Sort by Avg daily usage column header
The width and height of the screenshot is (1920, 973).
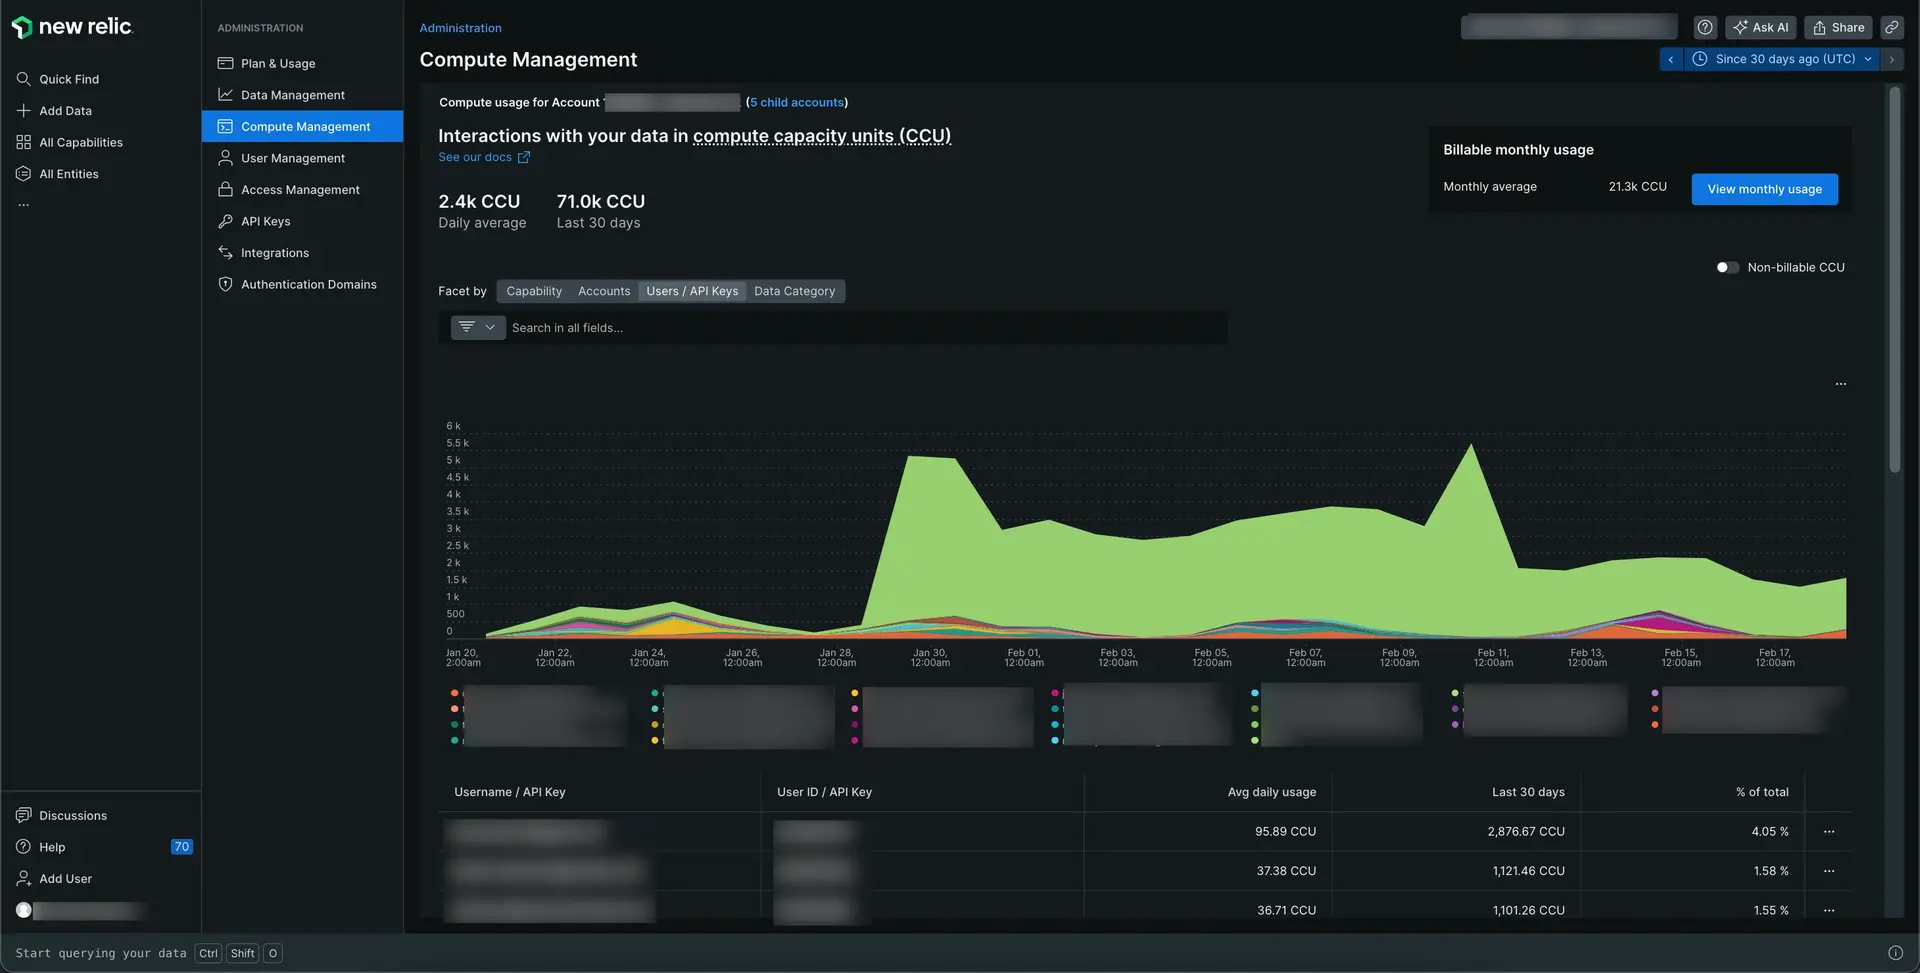1271,792
